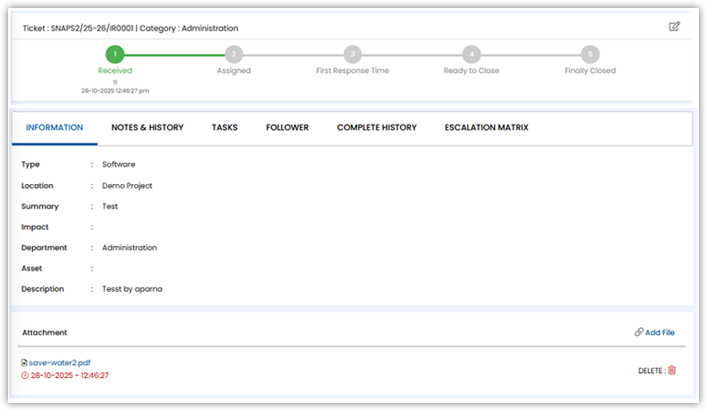707x411 pixels.
Task: Switch to the Follower tab
Action: [287, 128]
